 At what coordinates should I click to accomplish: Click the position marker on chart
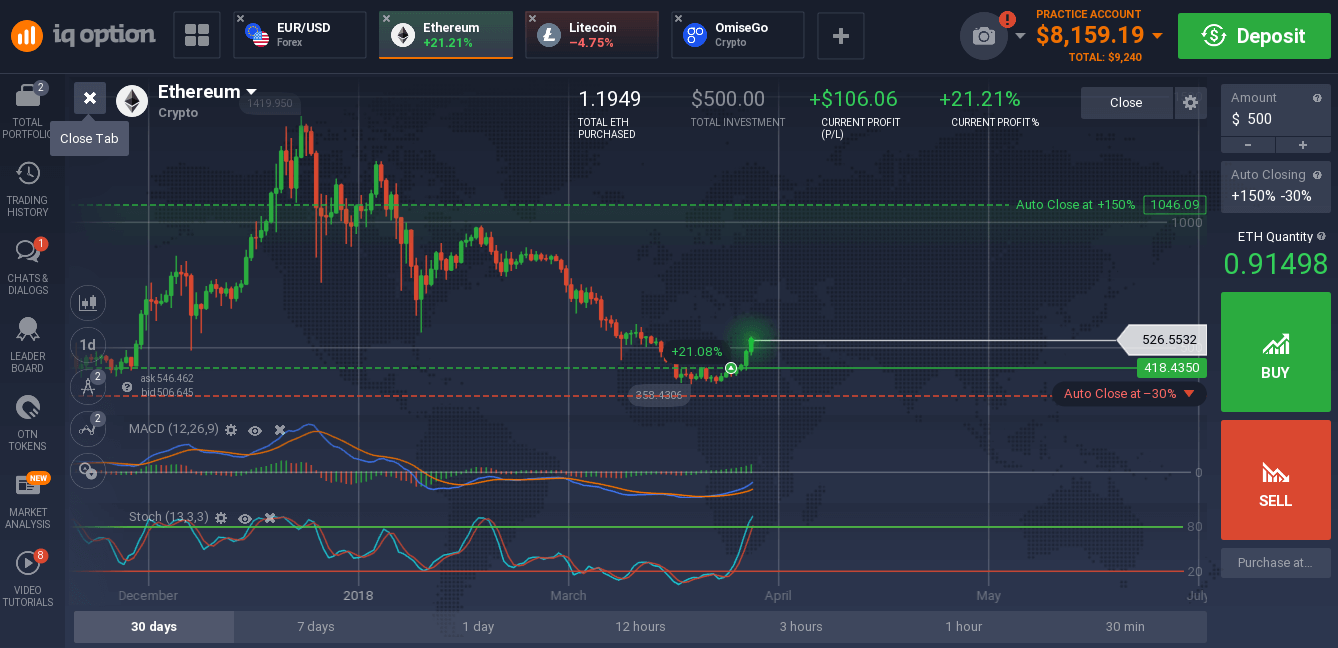point(731,369)
